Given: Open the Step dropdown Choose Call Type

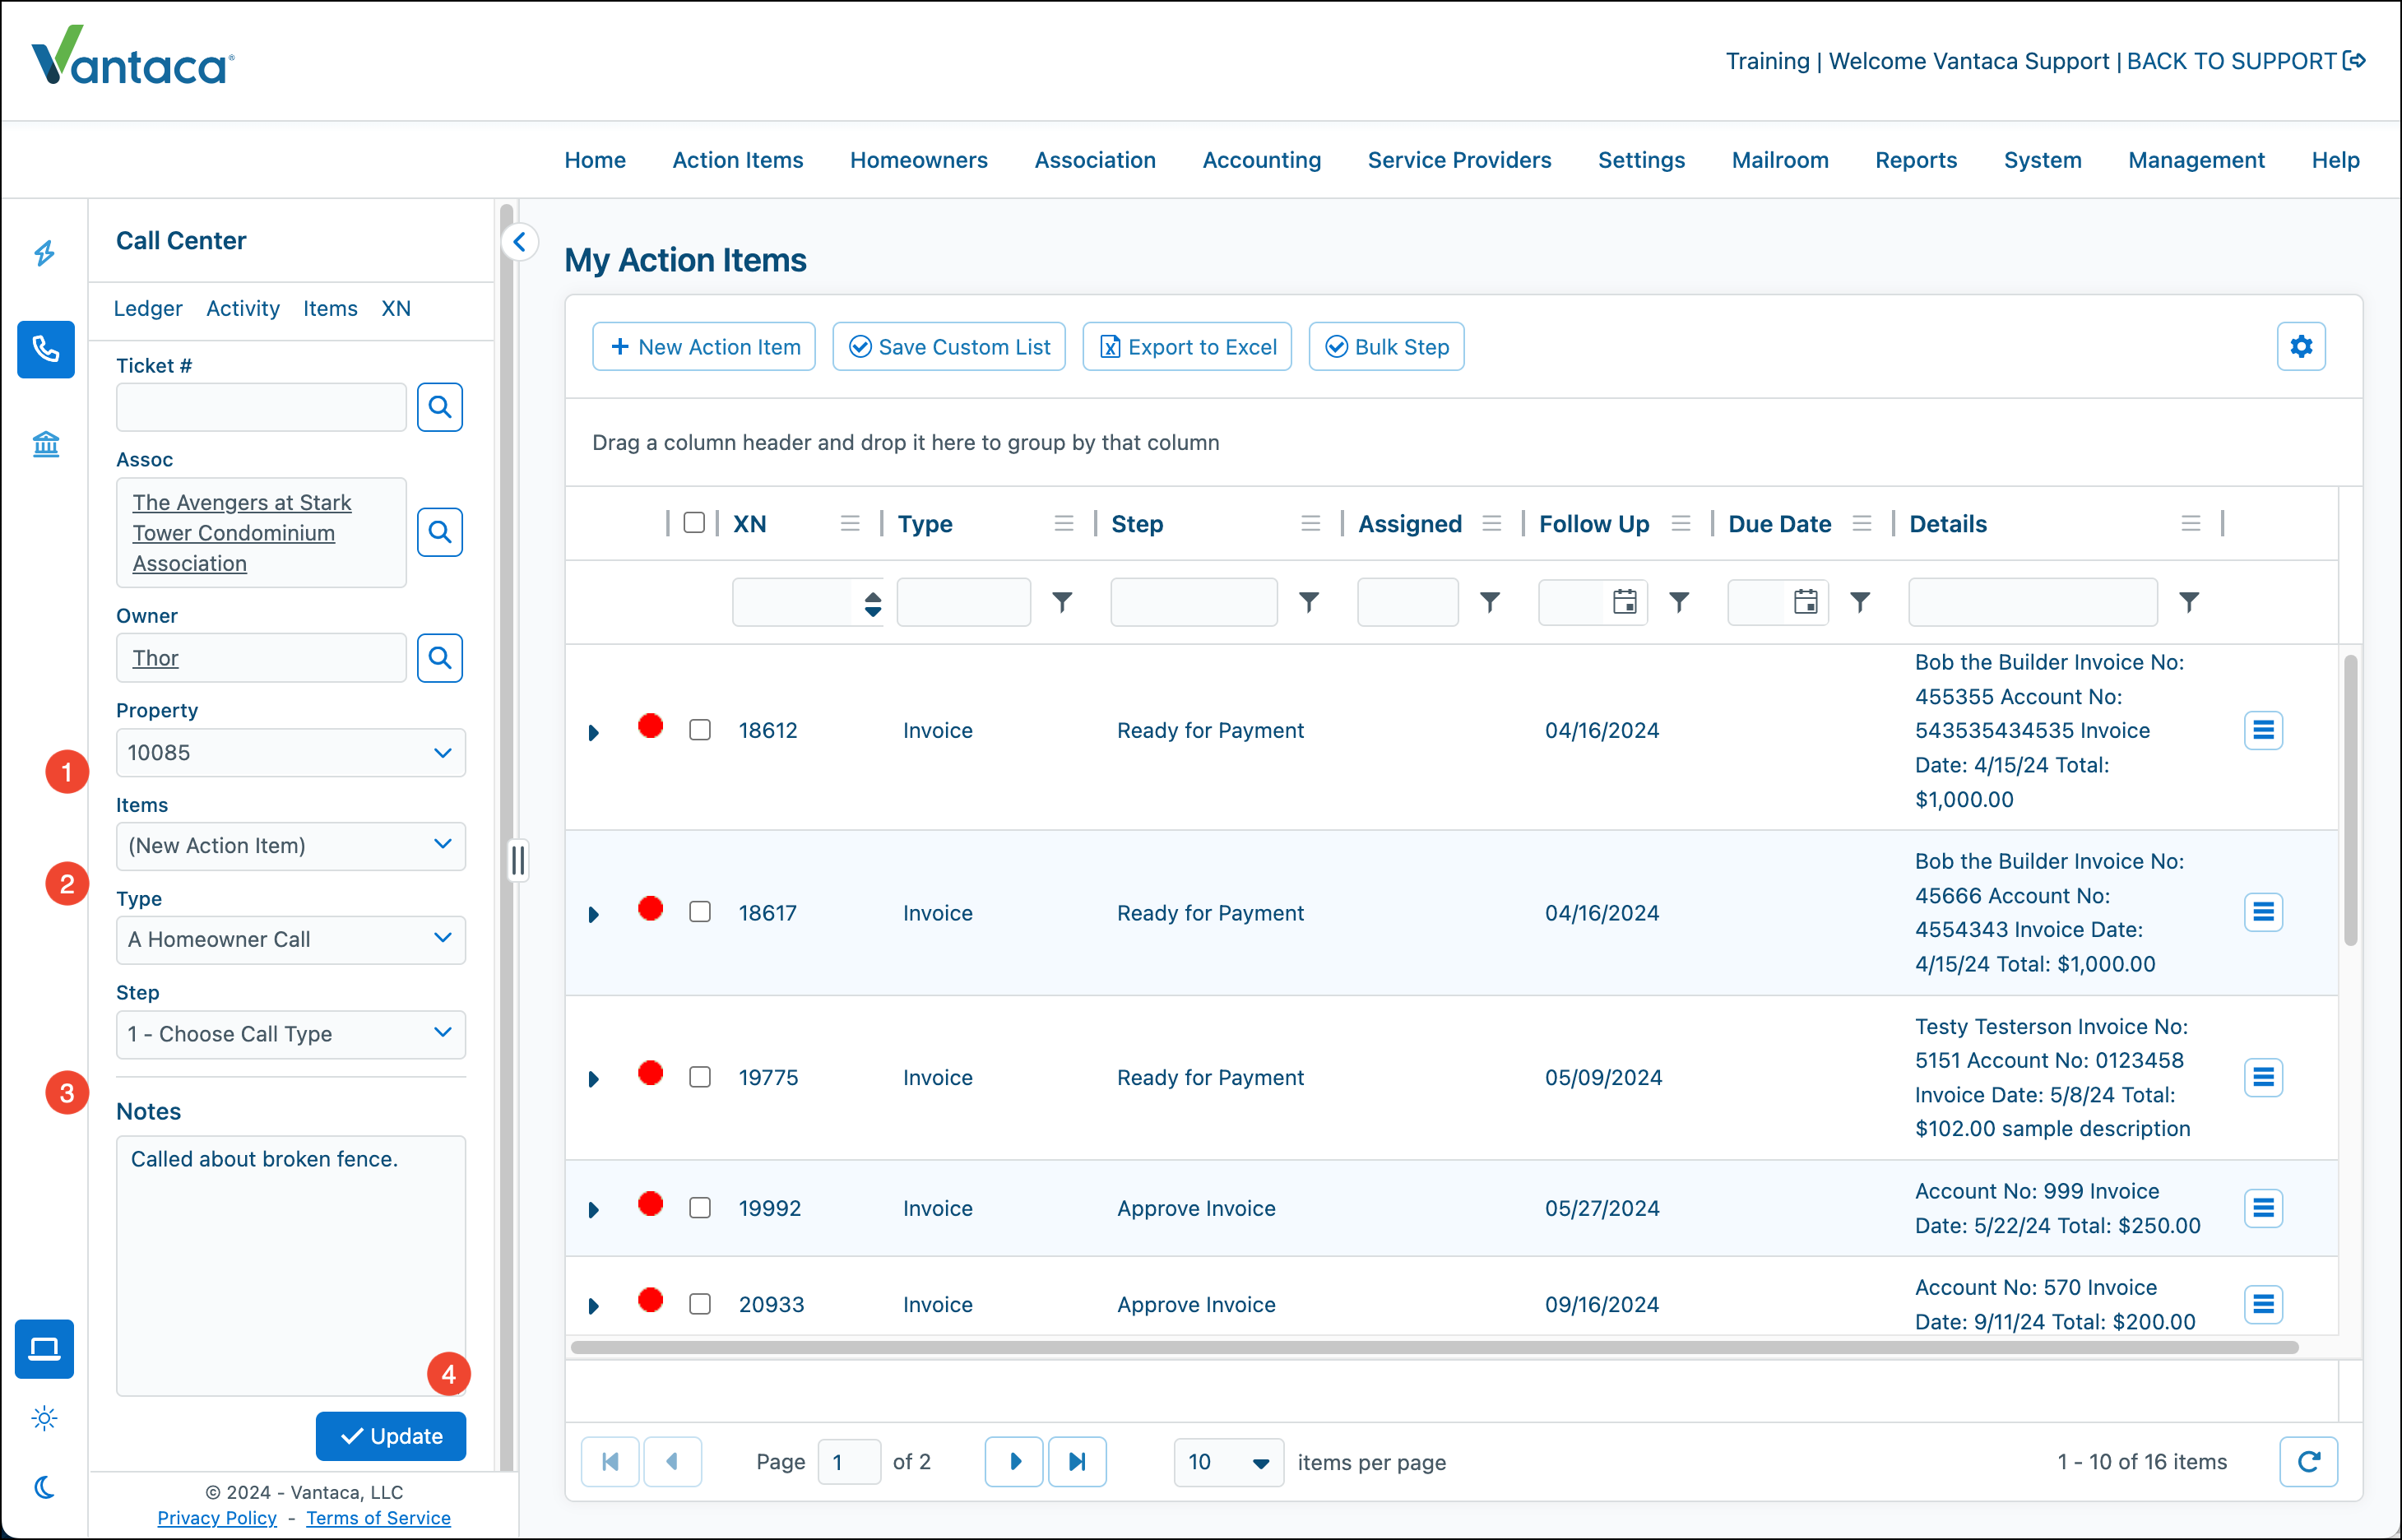Looking at the screenshot, I should click(291, 1034).
